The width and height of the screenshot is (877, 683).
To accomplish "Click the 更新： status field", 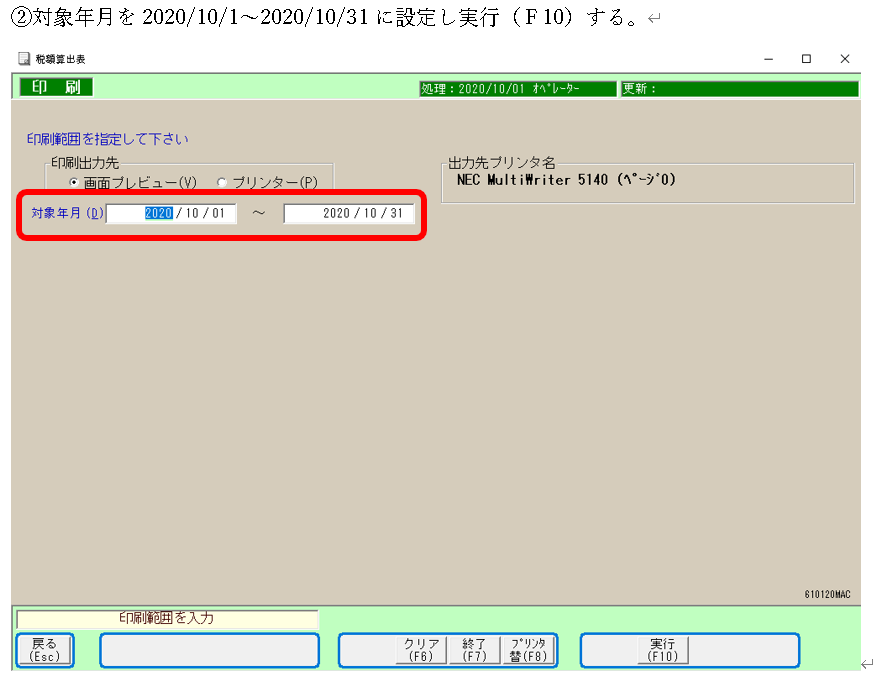I will click(740, 89).
